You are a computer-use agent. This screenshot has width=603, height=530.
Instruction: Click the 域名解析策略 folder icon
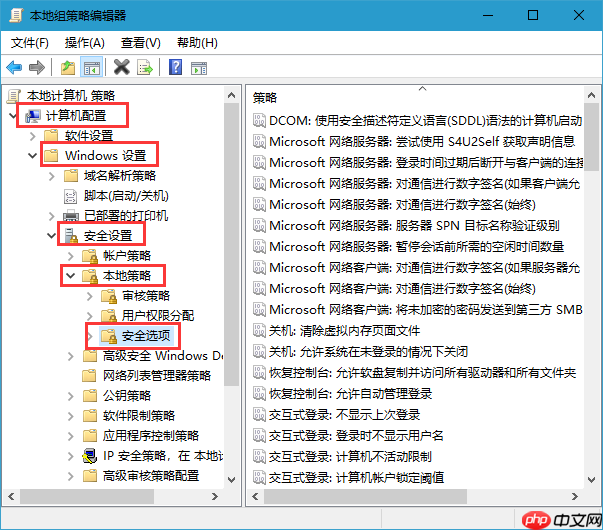71,176
